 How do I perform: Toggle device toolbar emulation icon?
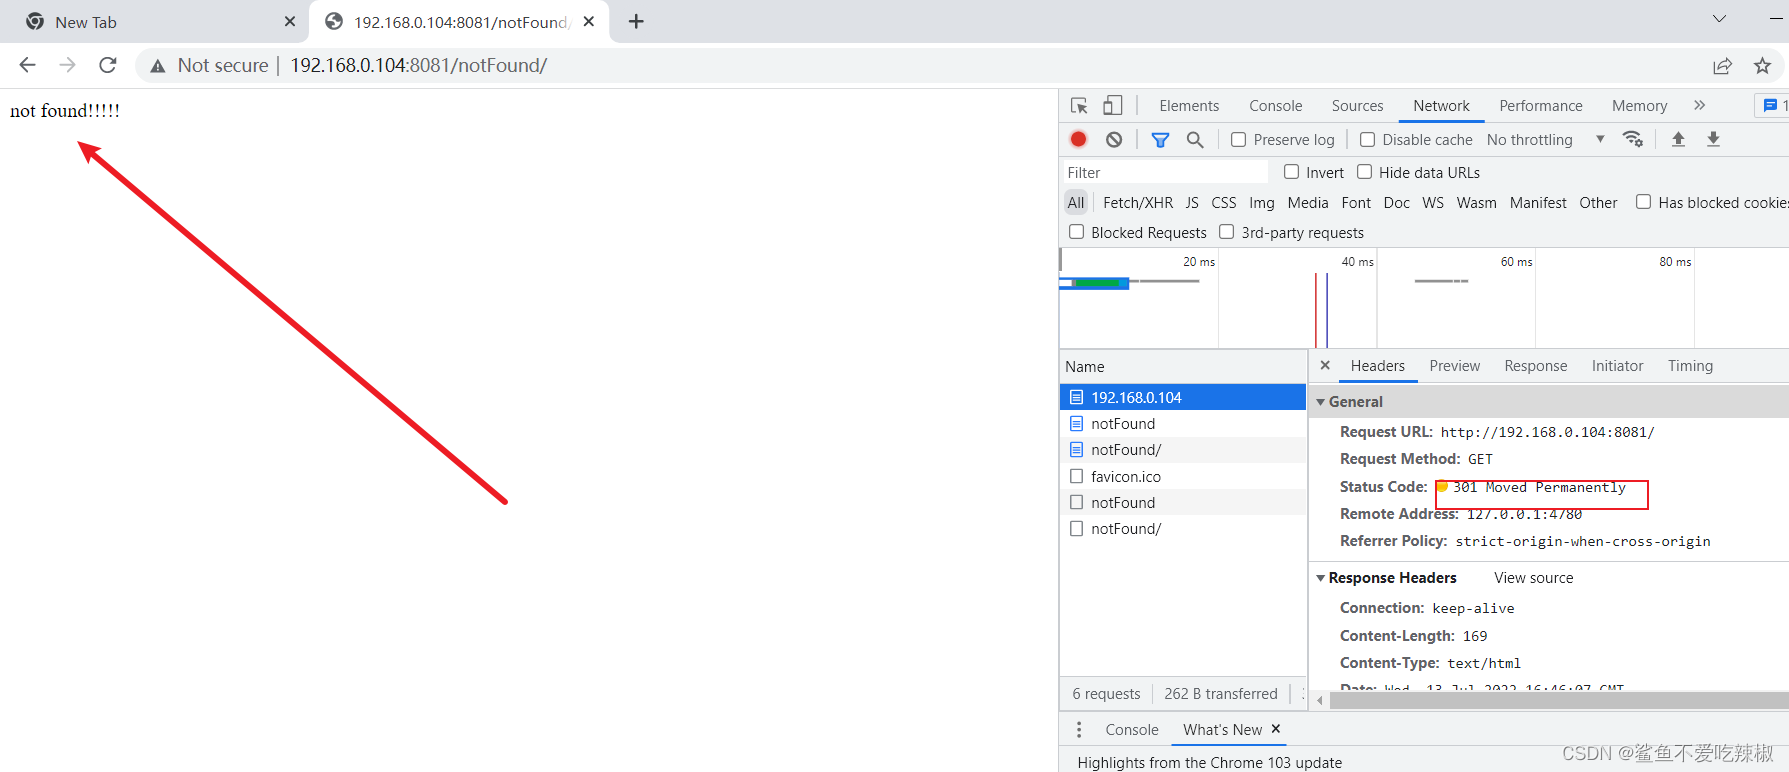pyautogui.click(x=1113, y=106)
